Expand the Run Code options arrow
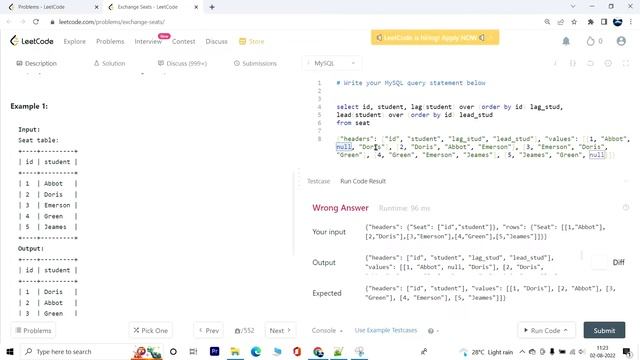This screenshot has height=360, width=640. pos(566,330)
